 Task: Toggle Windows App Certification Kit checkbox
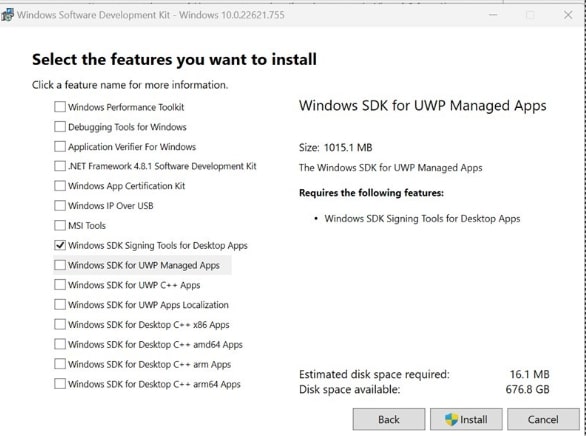[60, 186]
